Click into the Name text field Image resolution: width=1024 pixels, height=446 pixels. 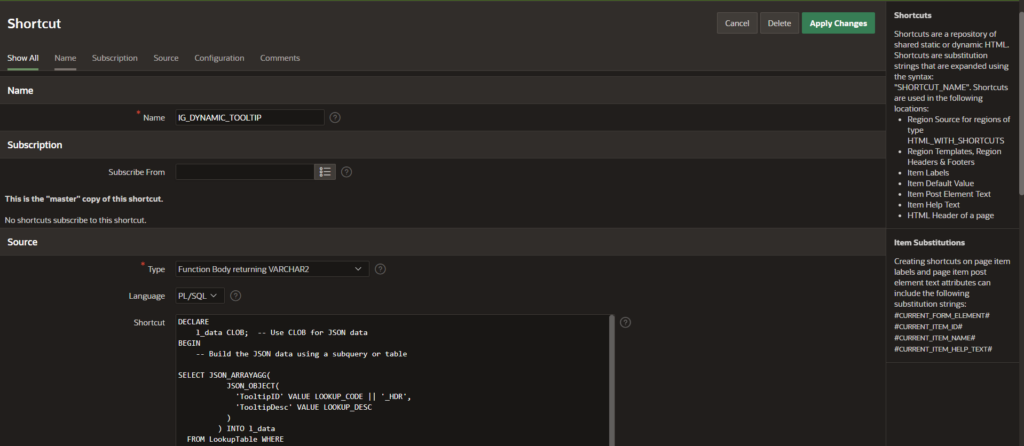pos(248,117)
